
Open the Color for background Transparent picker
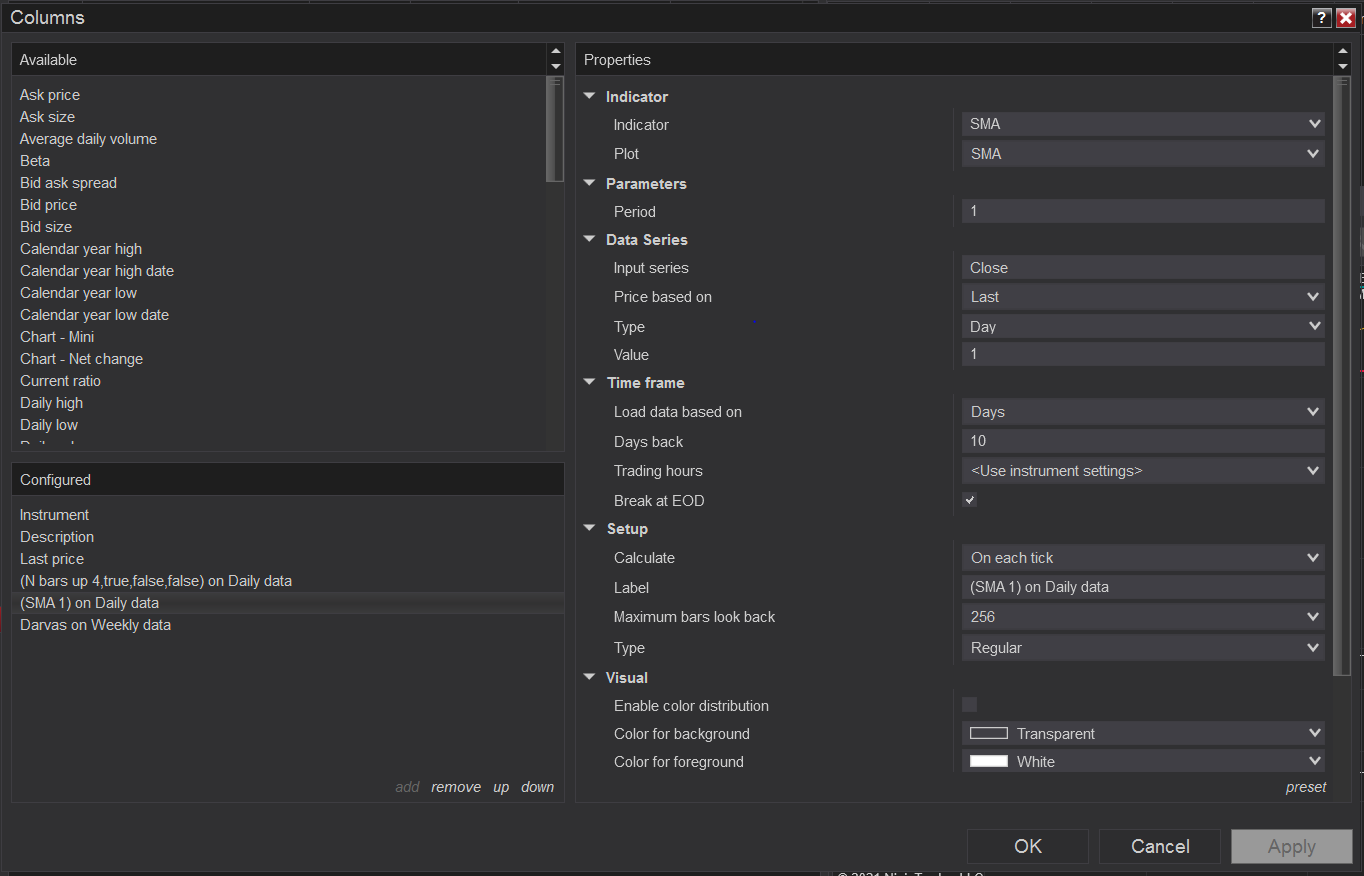[1143, 734]
